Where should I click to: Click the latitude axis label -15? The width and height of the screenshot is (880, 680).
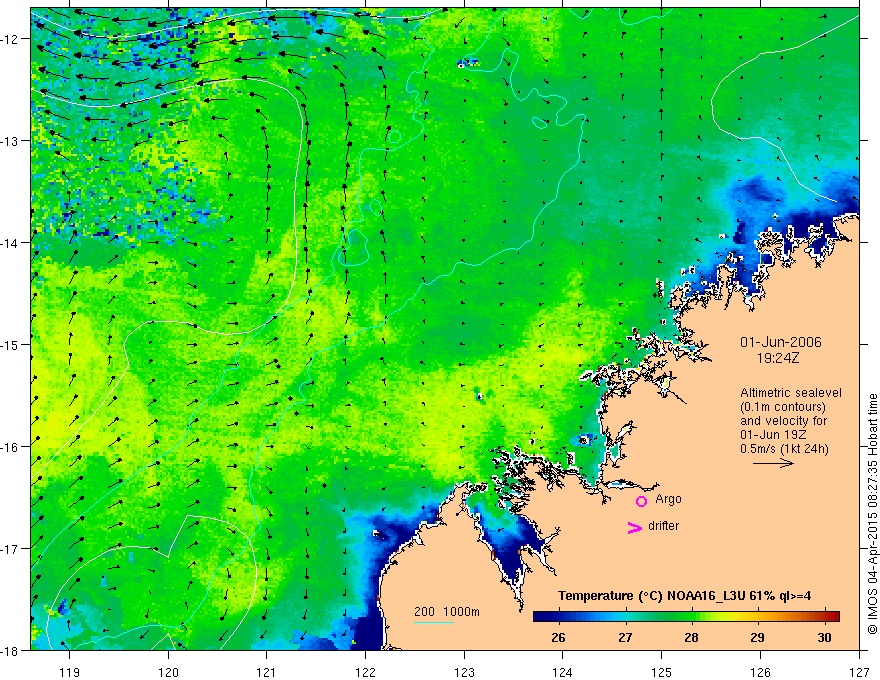click(10, 344)
